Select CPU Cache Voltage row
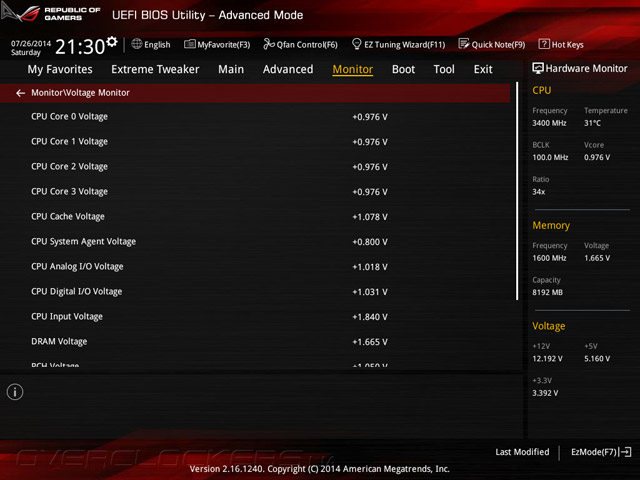This screenshot has height=480, width=640. tap(255, 217)
